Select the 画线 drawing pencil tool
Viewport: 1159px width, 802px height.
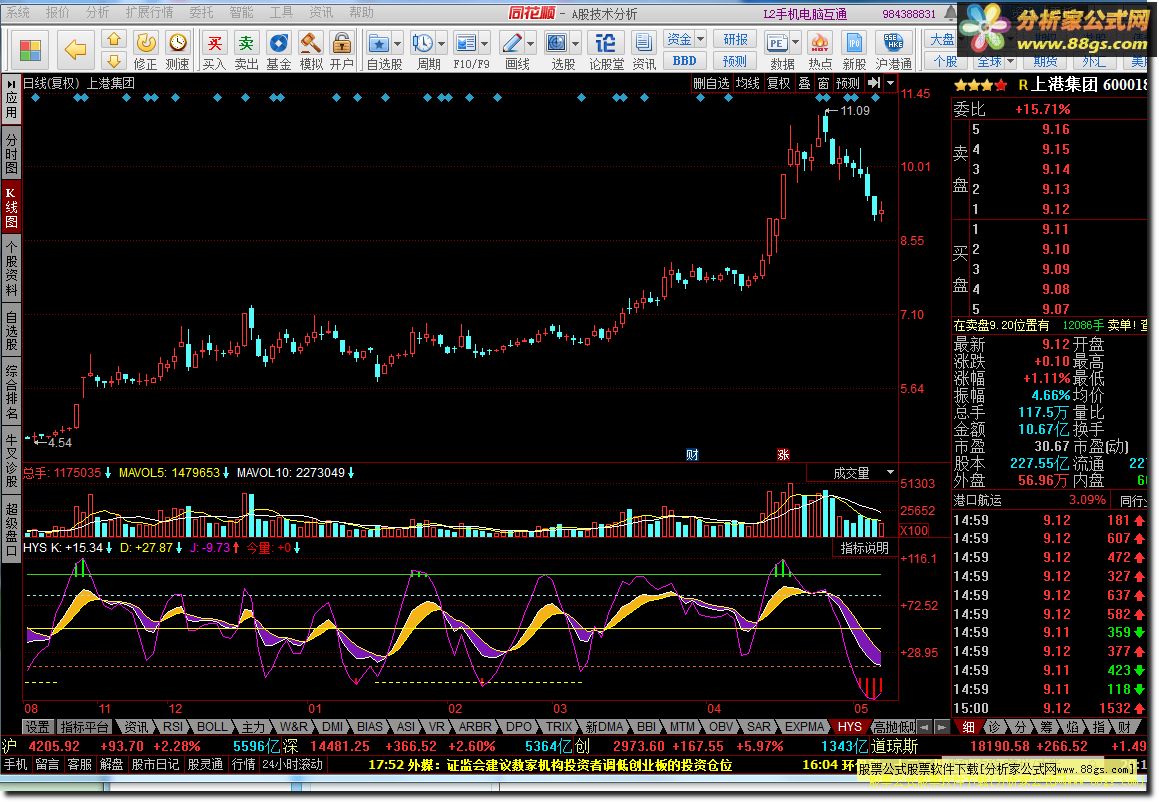click(511, 43)
